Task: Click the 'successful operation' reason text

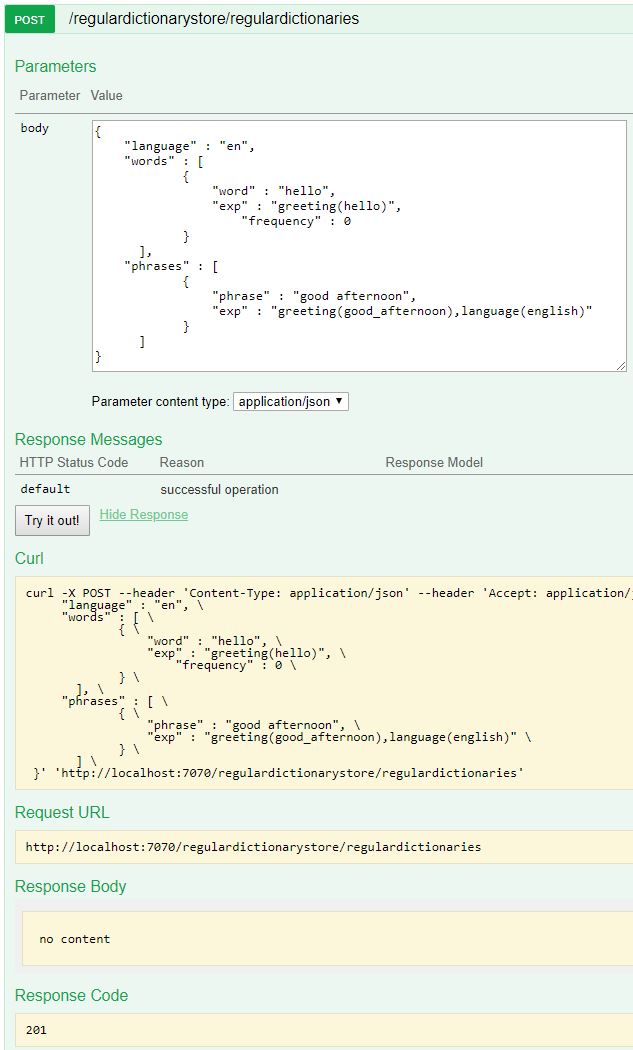Action: (219, 489)
